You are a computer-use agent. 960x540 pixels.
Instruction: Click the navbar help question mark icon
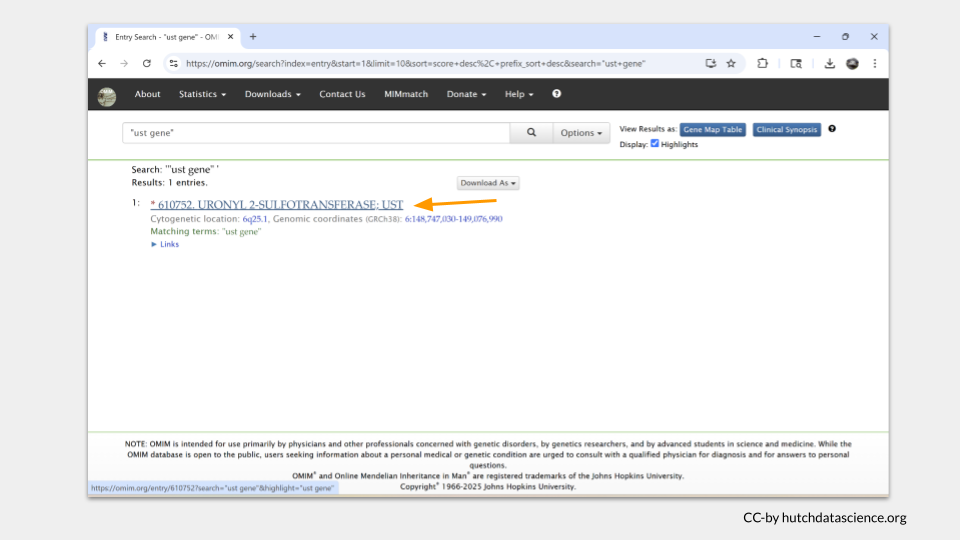tap(557, 94)
